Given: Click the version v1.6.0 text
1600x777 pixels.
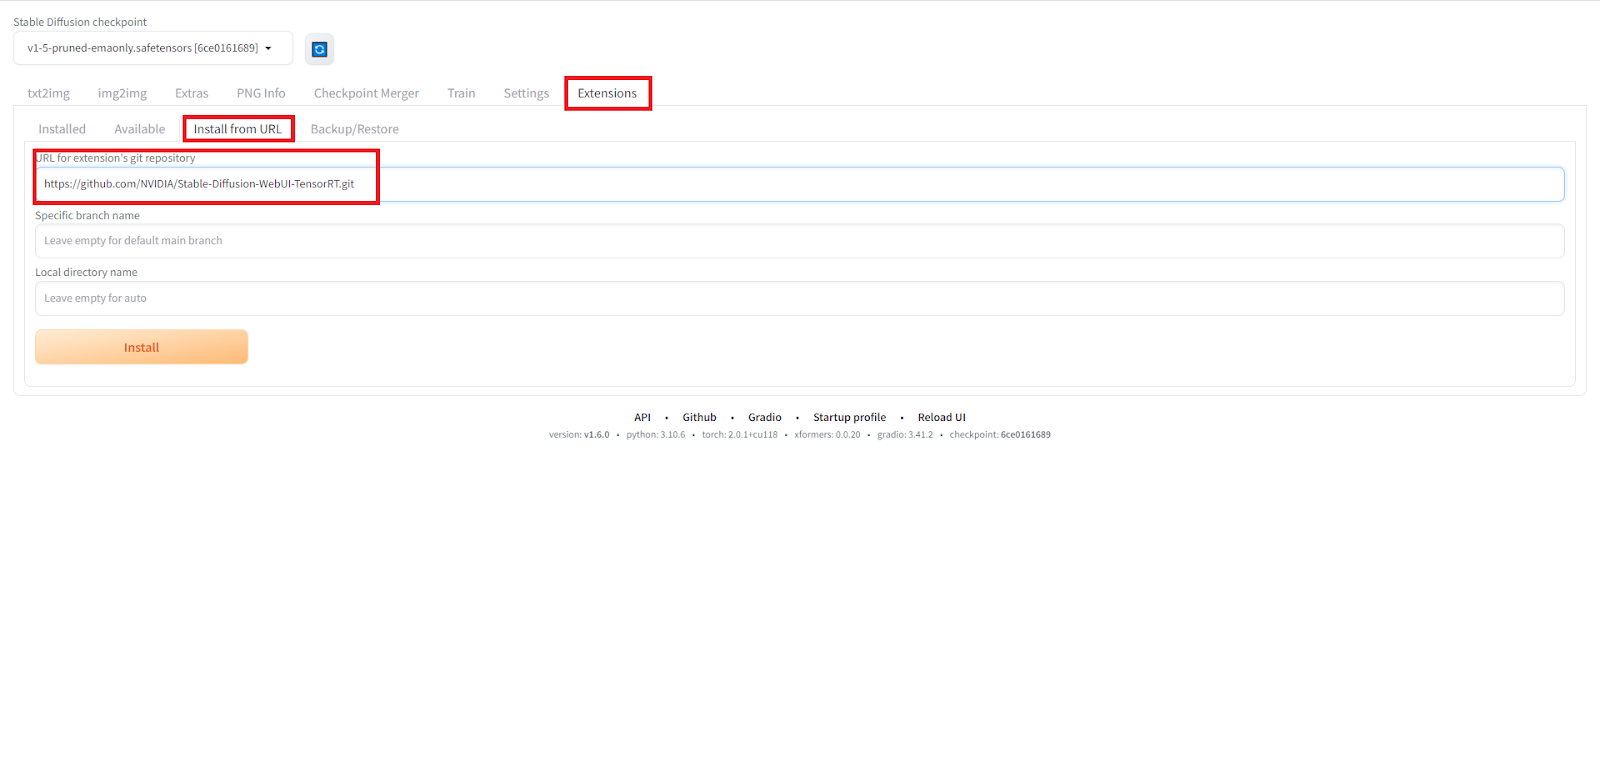Looking at the screenshot, I should tap(579, 435).
